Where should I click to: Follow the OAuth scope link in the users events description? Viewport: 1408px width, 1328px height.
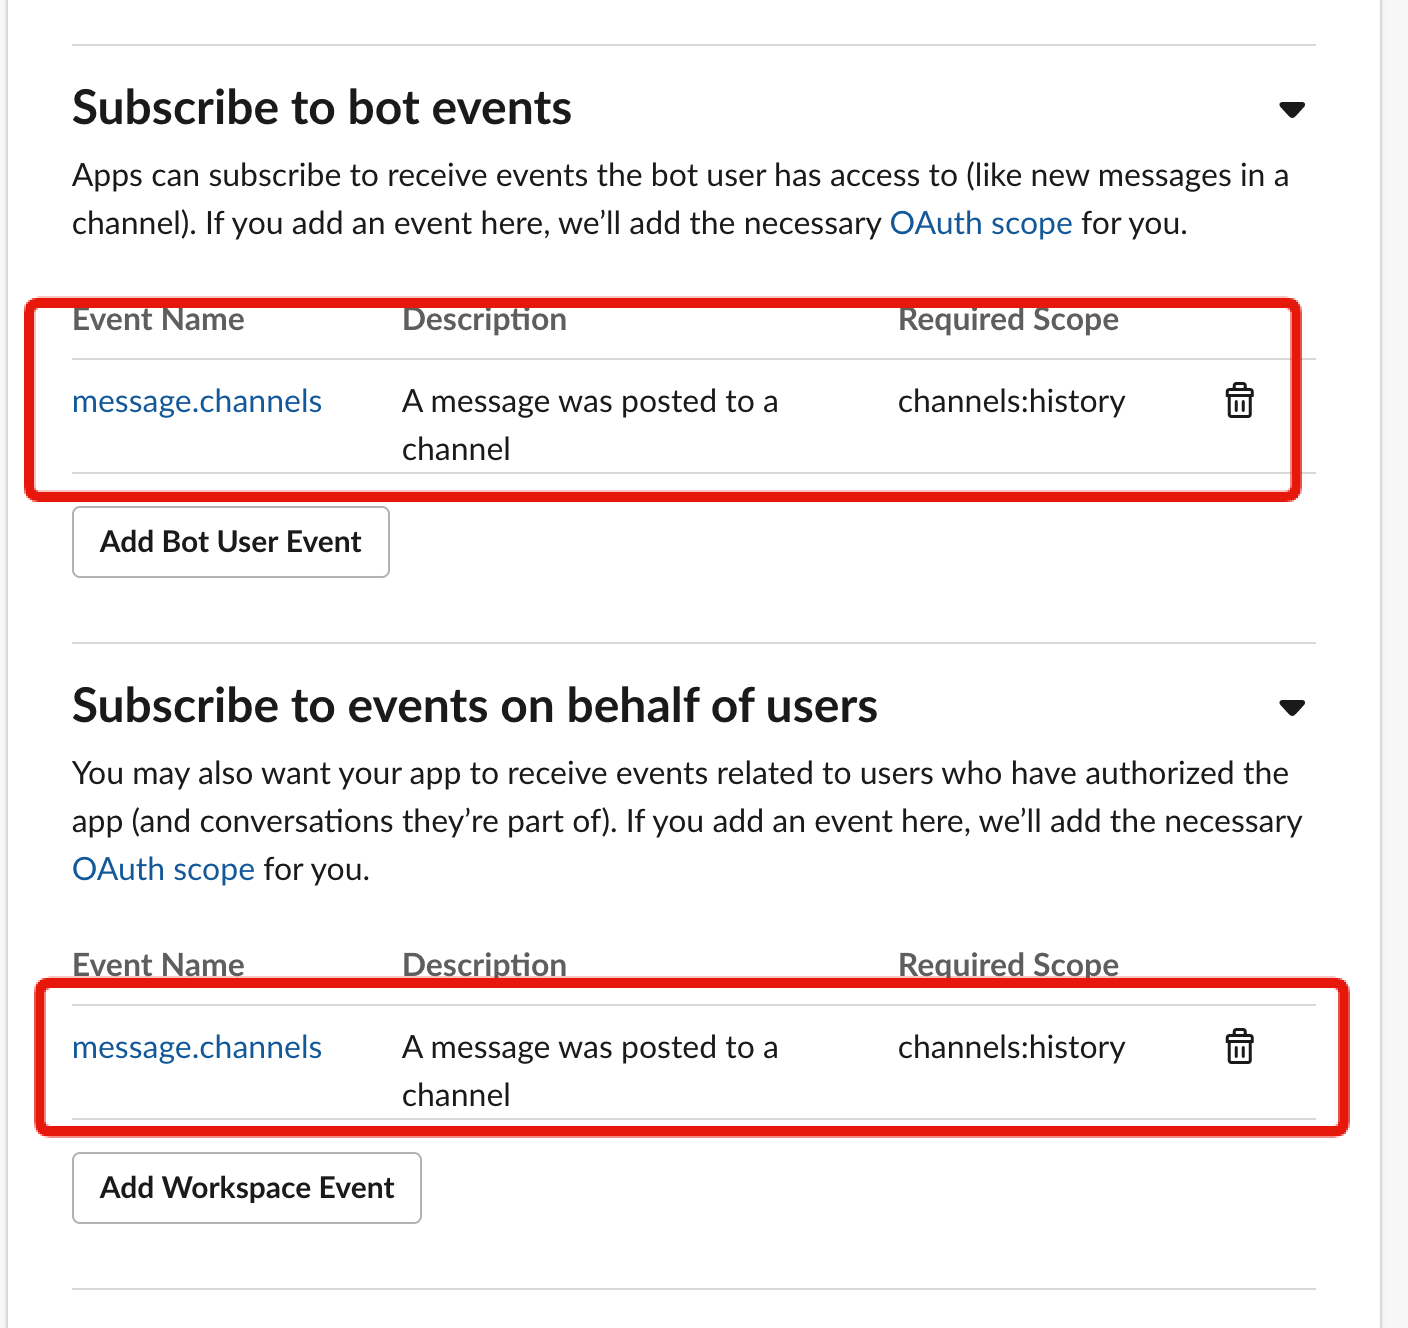pyautogui.click(x=164, y=869)
